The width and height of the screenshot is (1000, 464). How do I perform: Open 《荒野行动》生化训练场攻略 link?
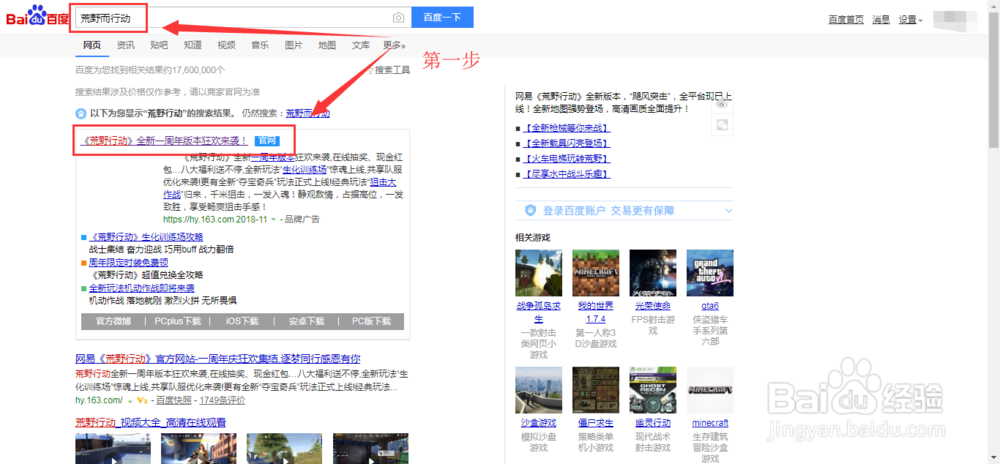146,237
